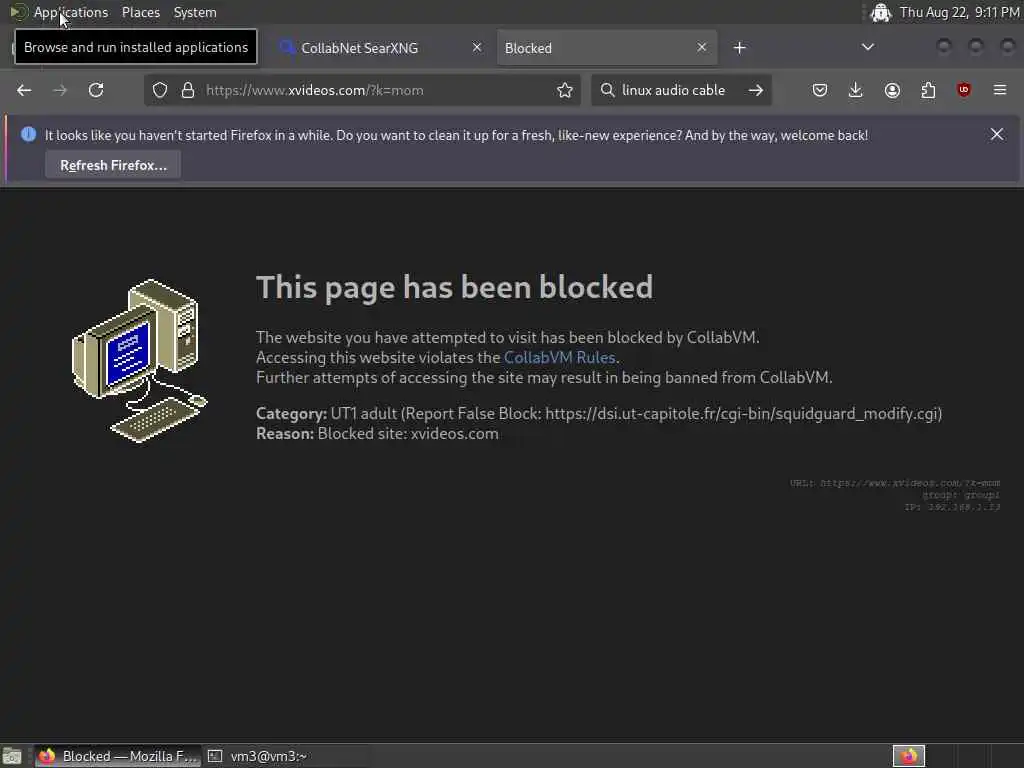Click the 'Blocked site: xvideos.com' reason text
The width and height of the screenshot is (1024, 768).
click(408, 434)
